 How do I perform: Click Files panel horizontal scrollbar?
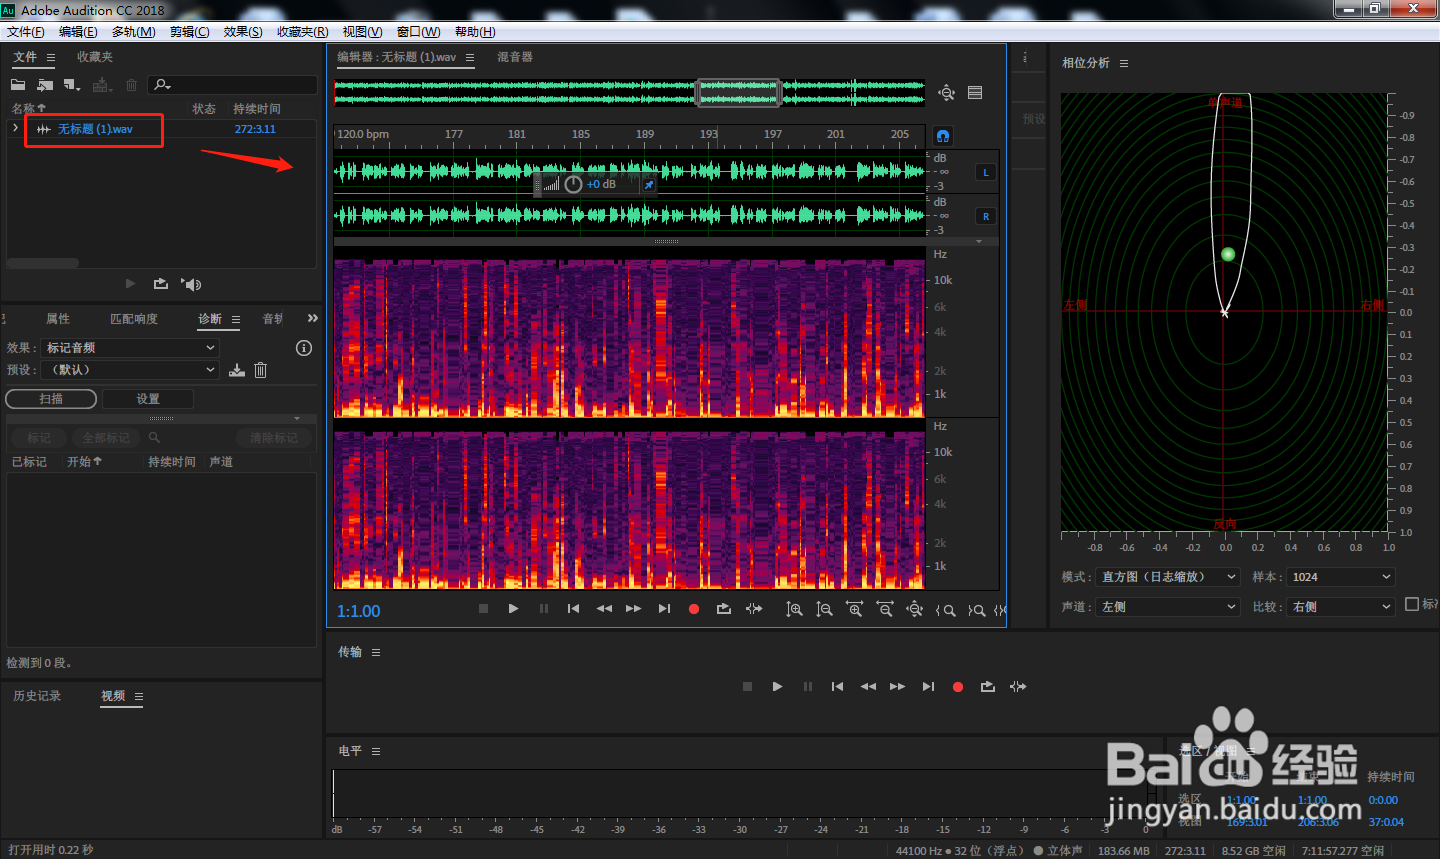pos(43,264)
